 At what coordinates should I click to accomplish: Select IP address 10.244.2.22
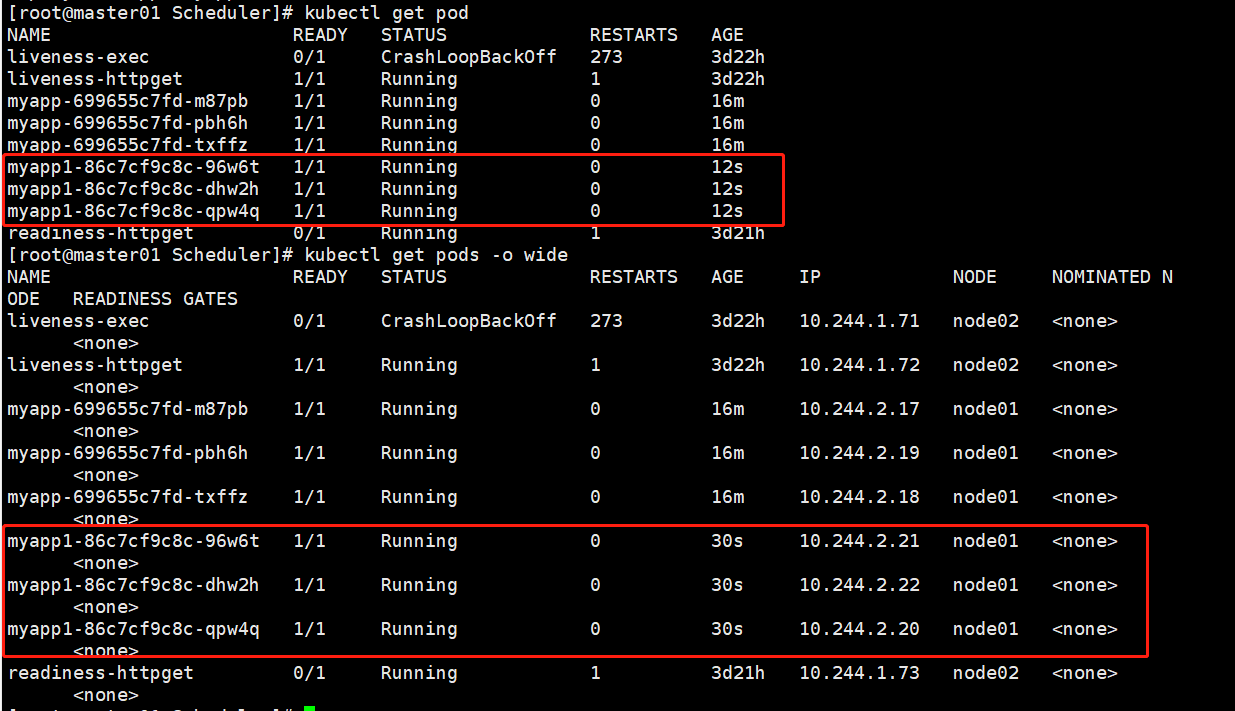point(859,585)
